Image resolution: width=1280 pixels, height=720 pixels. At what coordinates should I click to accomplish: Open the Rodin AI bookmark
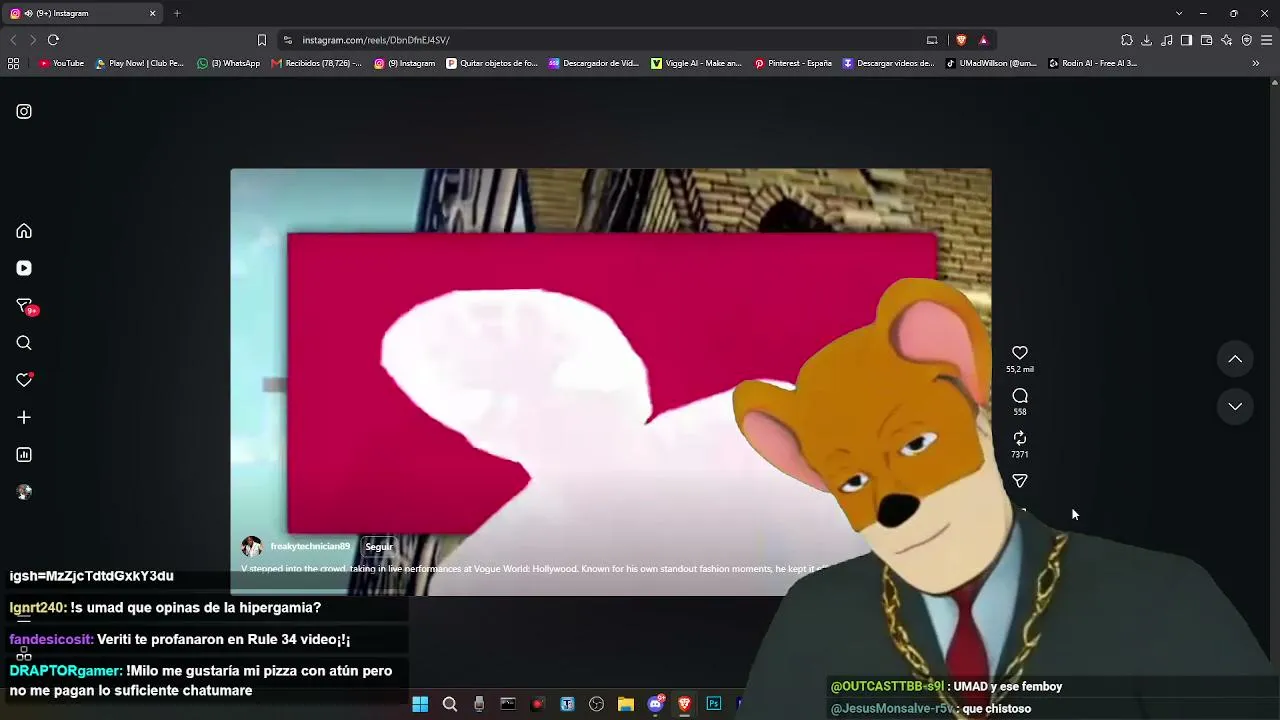(x=1093, y=63)
